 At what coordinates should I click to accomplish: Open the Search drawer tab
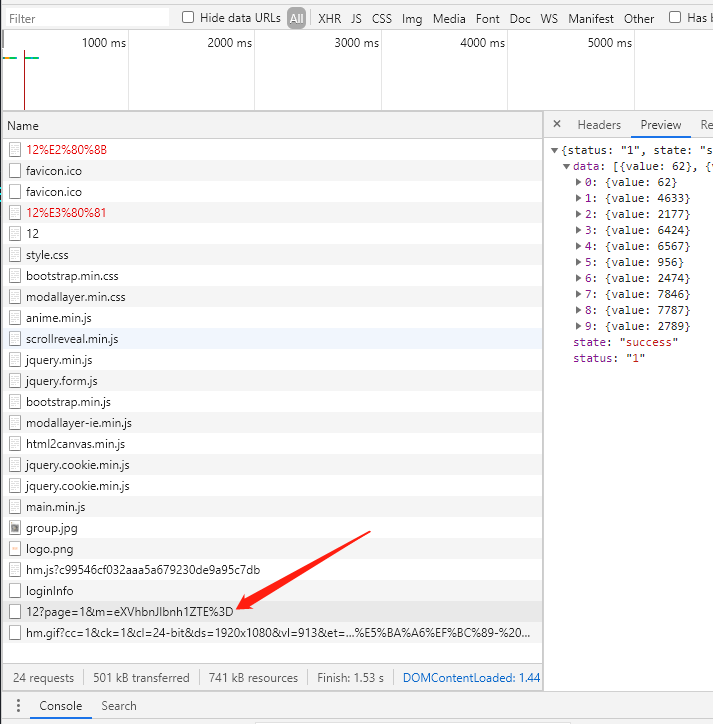pyautogui.click(x=118, y=706)
